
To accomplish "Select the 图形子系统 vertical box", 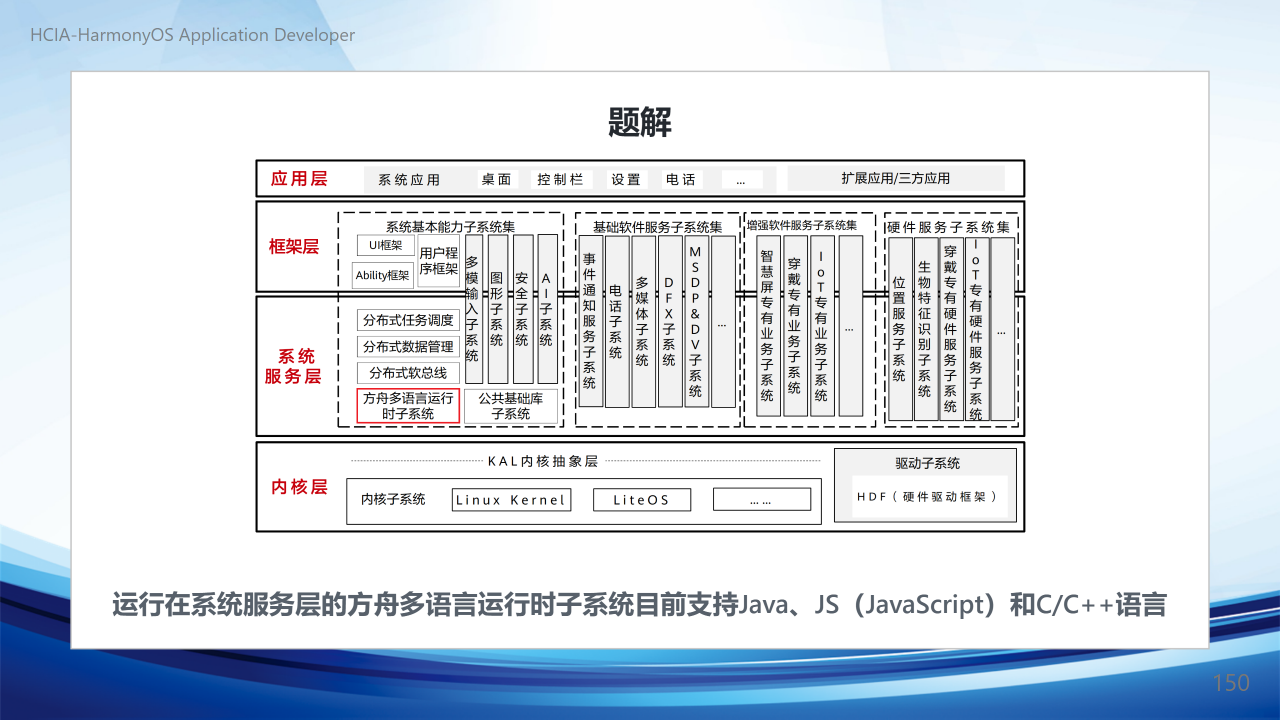I will [x=497, y=309].
